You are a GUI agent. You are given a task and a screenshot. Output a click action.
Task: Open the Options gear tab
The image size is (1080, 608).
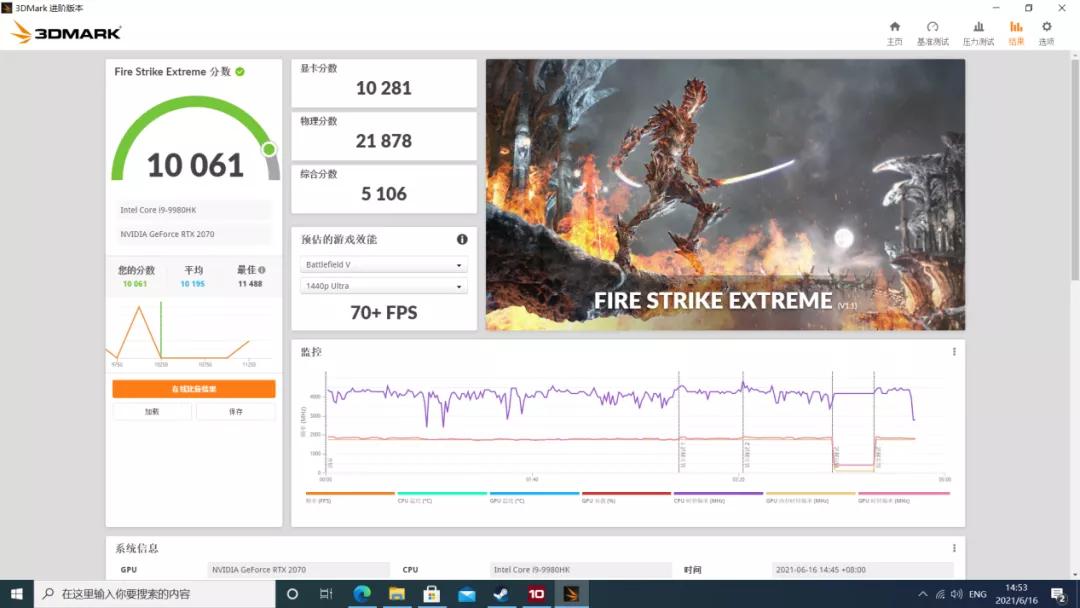click(1046, 32)
